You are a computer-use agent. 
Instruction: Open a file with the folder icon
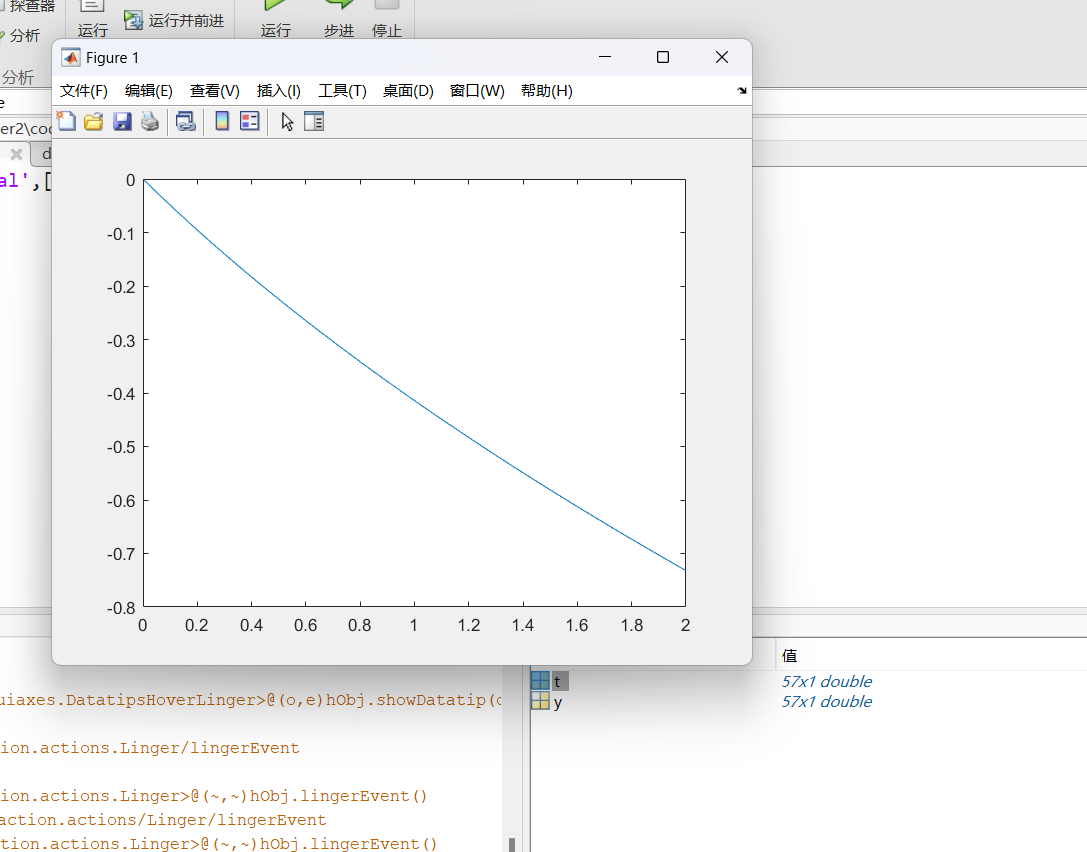(94, 122)
